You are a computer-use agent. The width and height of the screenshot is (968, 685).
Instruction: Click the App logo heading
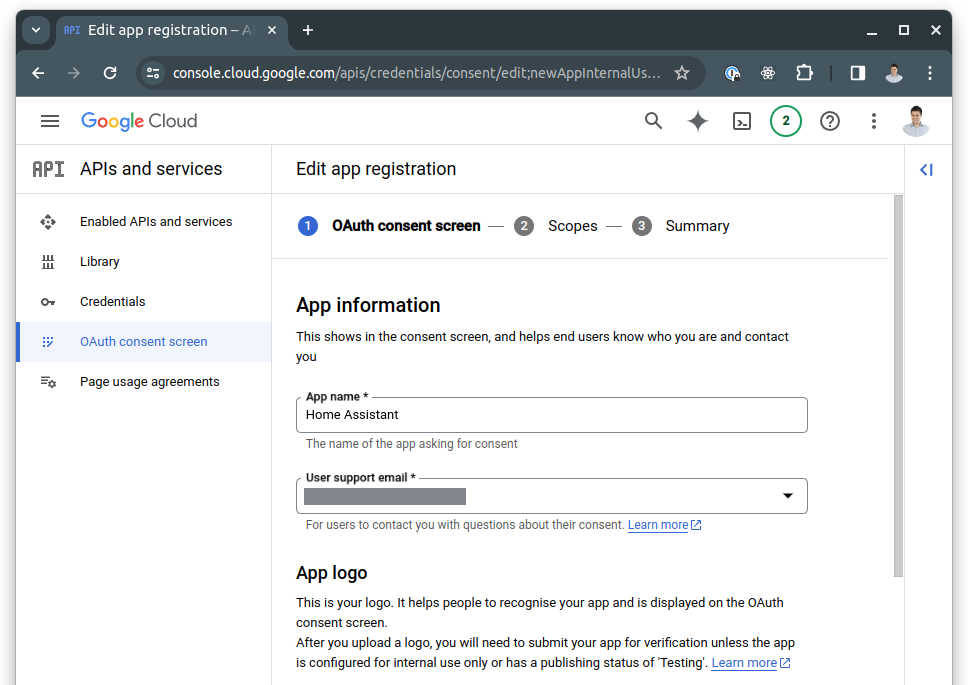tap(332, 573)
